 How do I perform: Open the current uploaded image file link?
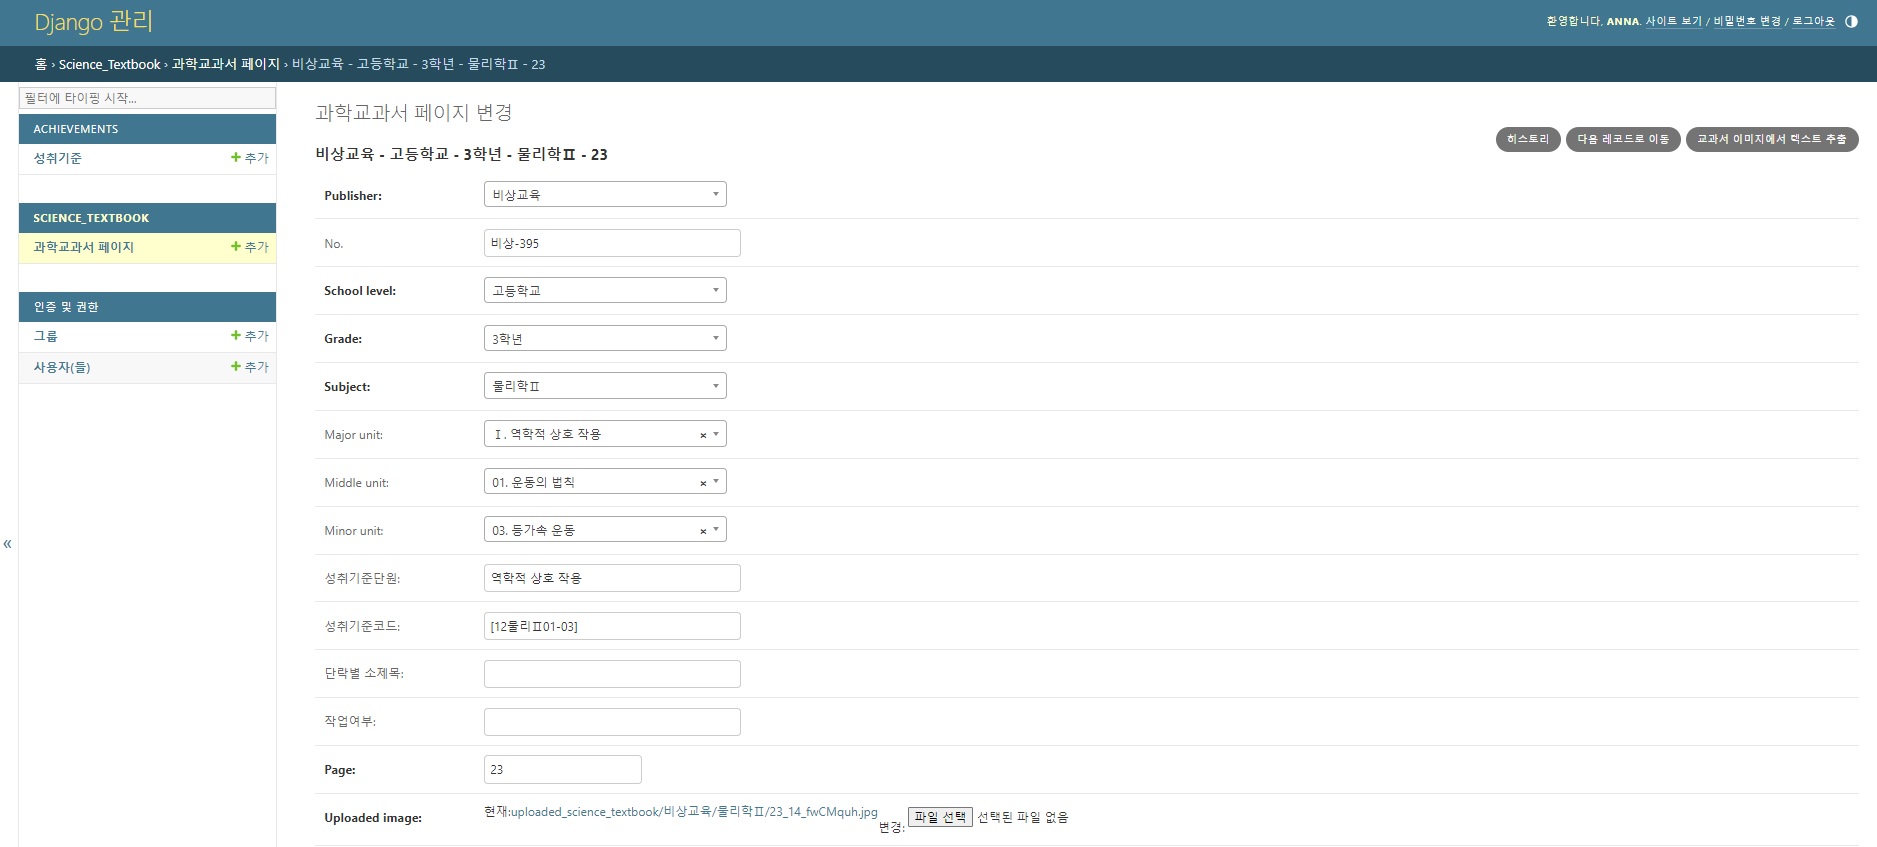(x=694, y=812)
